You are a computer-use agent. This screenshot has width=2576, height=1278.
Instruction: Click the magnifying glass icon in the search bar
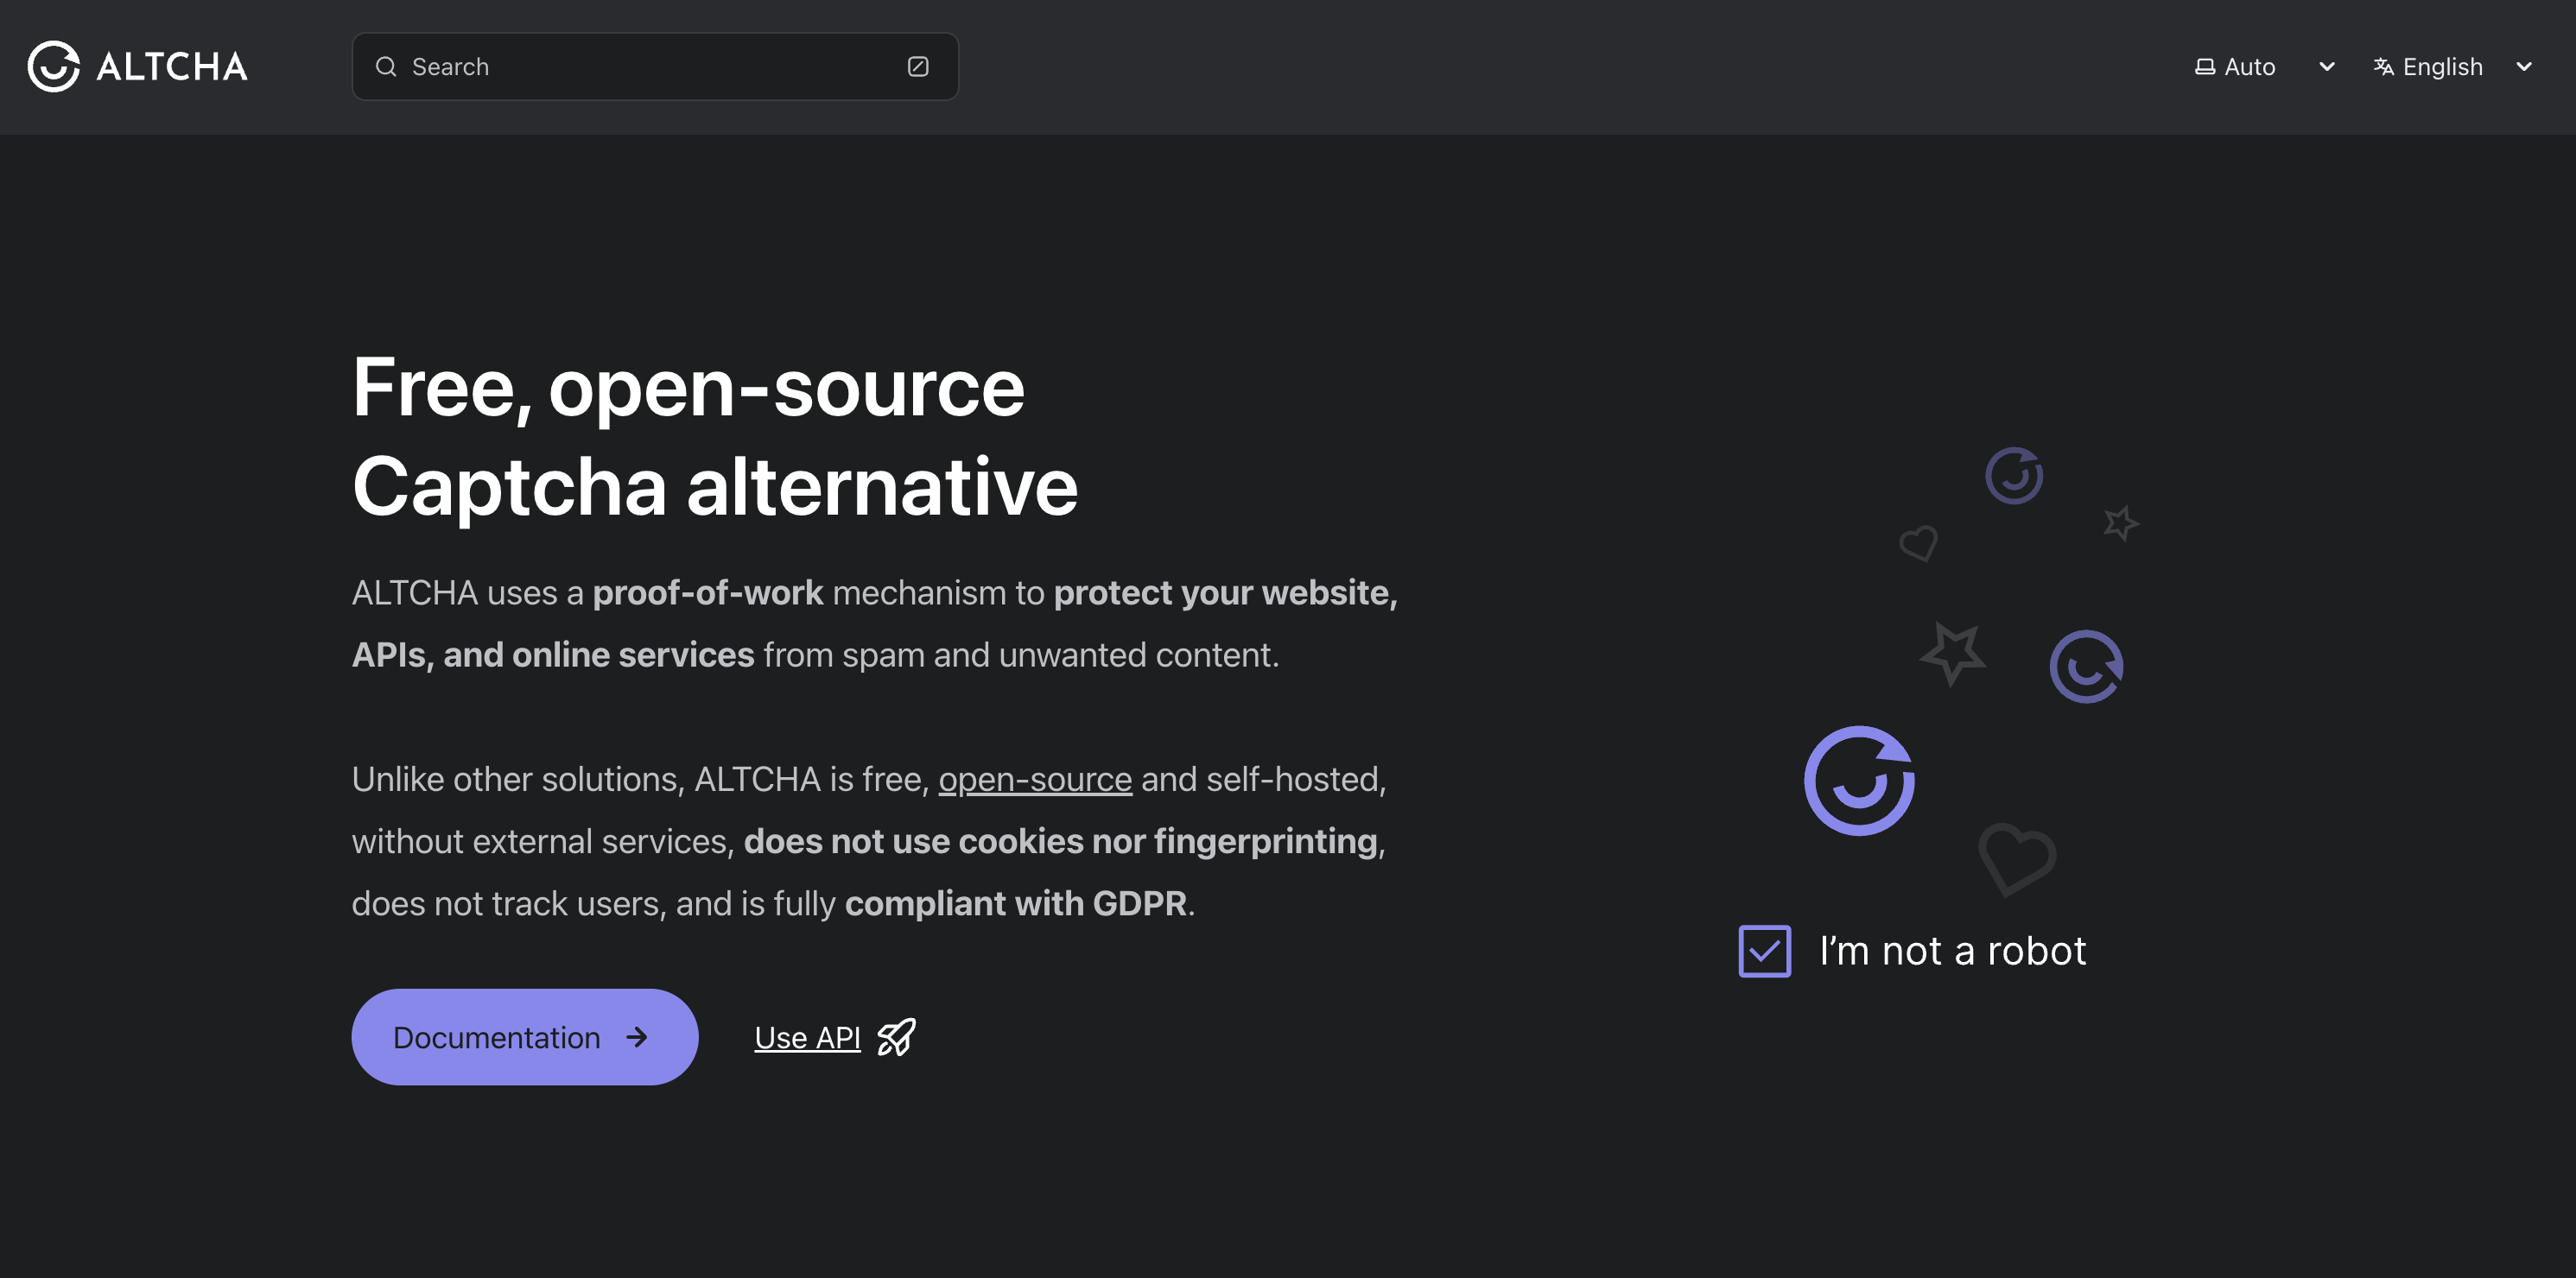coord(387,66)
